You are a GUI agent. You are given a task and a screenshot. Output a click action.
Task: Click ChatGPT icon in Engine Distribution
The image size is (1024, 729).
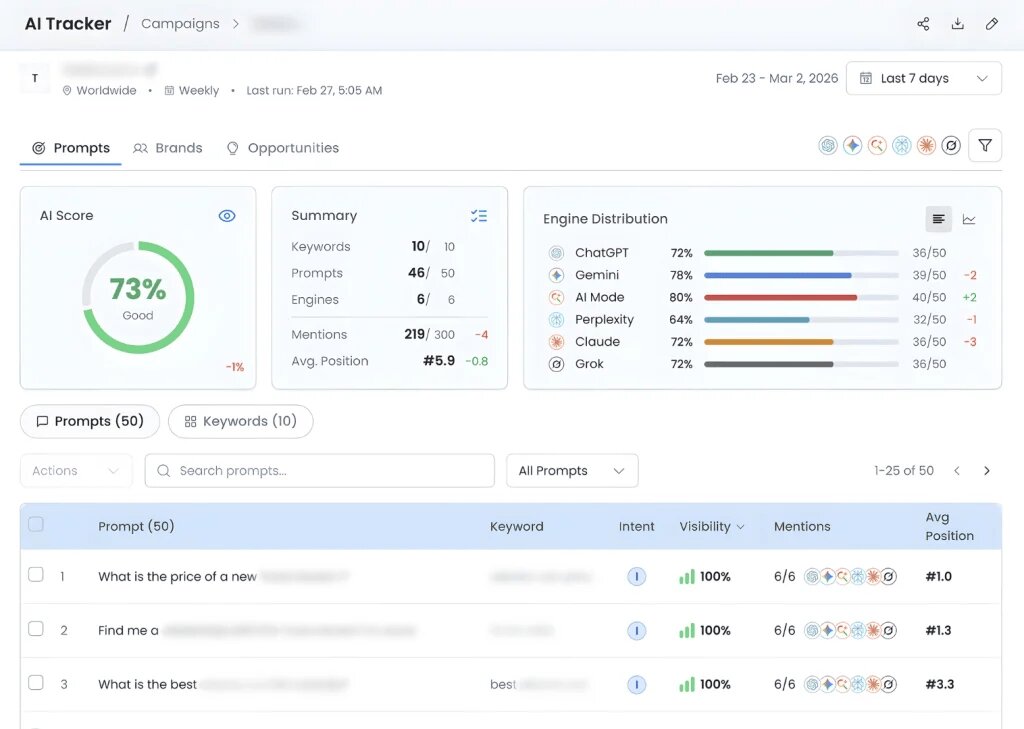click(556, 253)
